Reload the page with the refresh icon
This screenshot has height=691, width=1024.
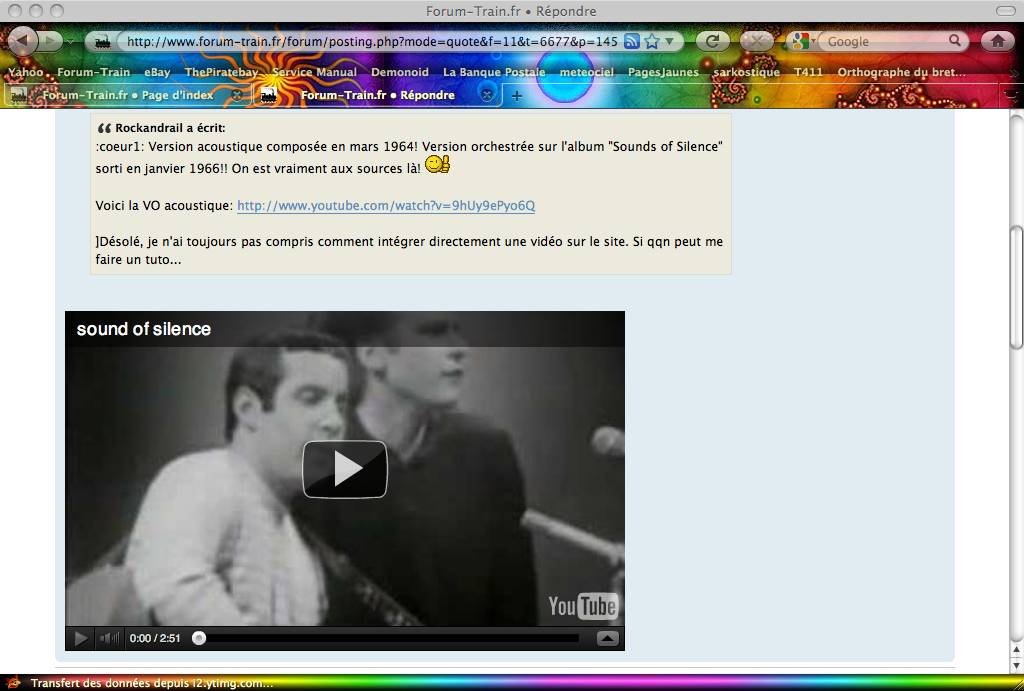click(x=712, y=41)
